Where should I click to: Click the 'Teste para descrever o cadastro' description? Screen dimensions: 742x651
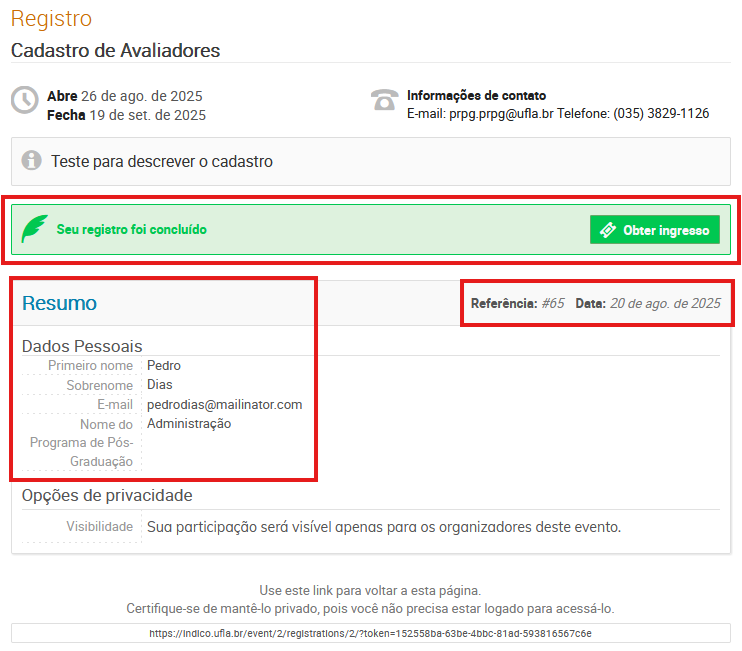[162, 161]
